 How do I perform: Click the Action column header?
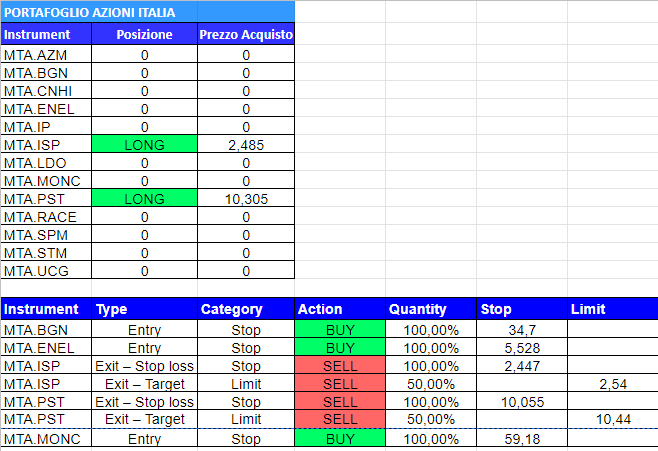[340, 309]
